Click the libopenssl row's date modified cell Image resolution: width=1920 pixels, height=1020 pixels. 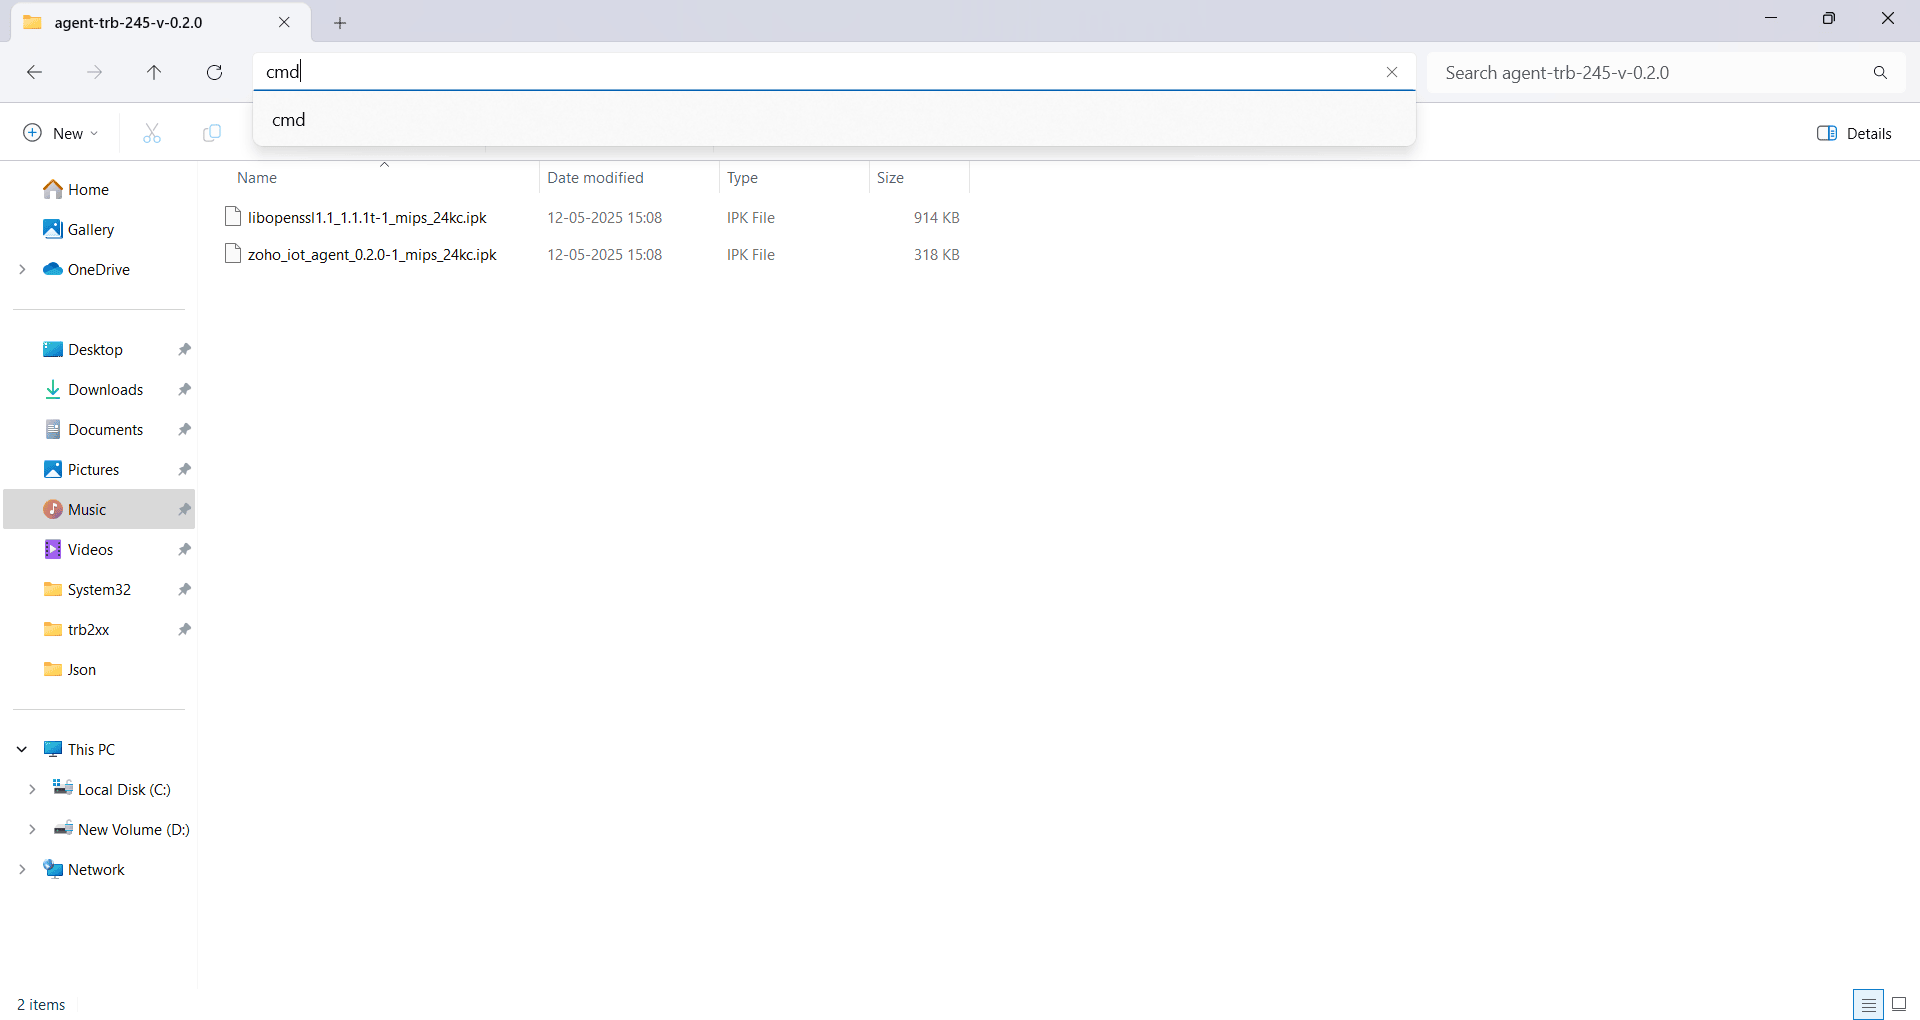pos(604,217)
